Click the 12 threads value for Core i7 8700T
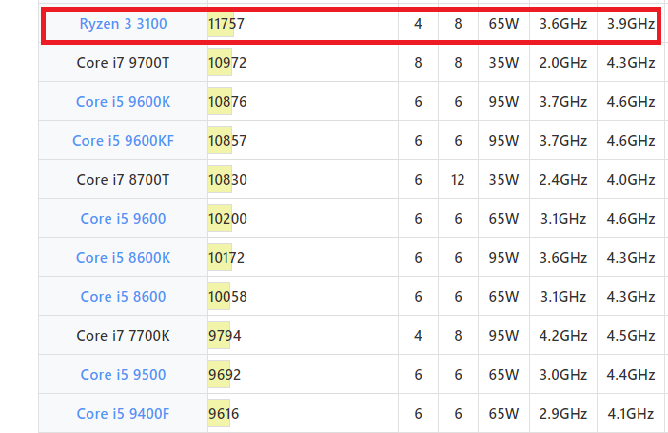This screenshot has width=668, height=433. (x=458, y=180)
